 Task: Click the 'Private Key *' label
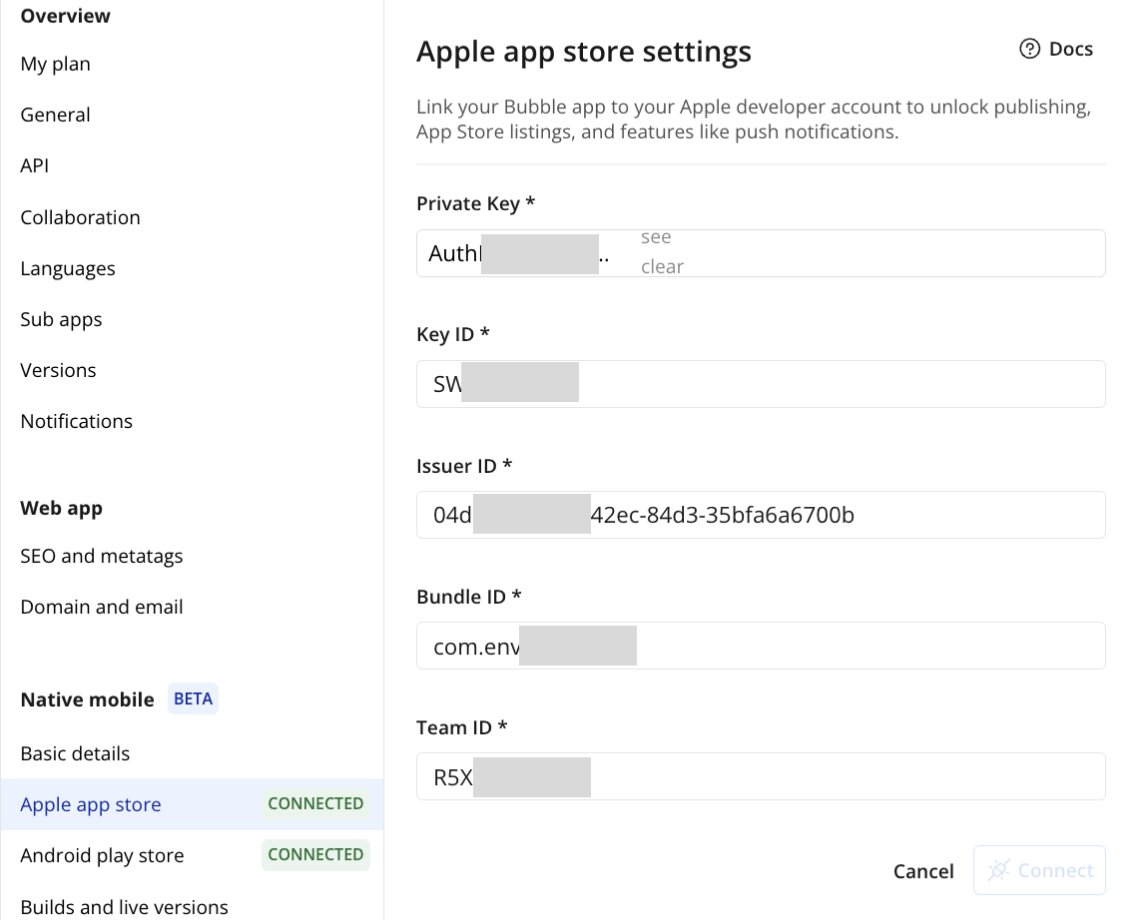point(476,204)
